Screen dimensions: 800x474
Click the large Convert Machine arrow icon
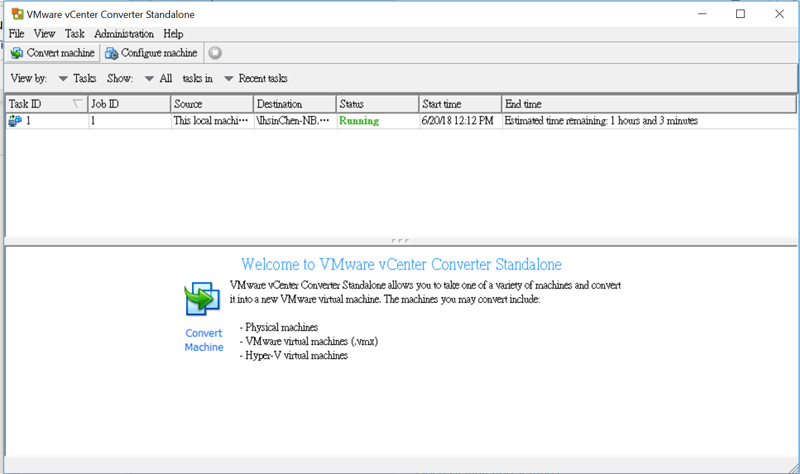click(x=202, y=298)
